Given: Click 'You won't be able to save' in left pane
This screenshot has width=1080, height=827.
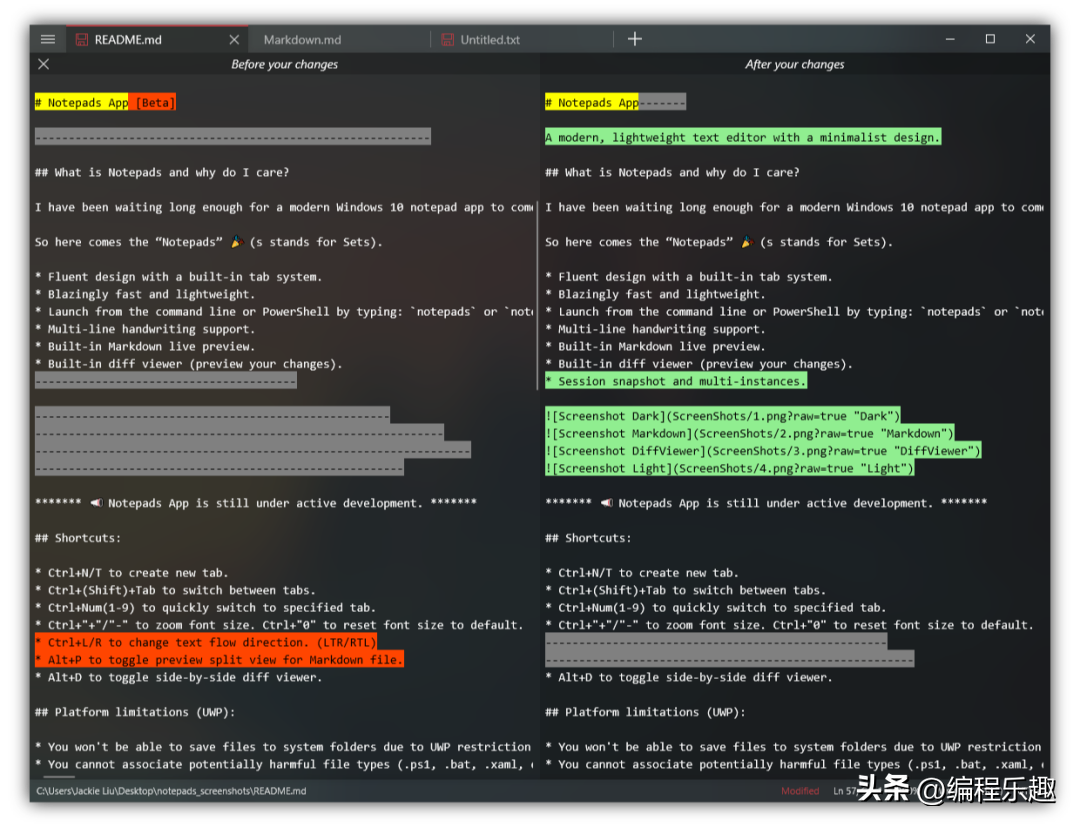Looking at the screenshot, I should pyautogui.click(x=283, y=746).
